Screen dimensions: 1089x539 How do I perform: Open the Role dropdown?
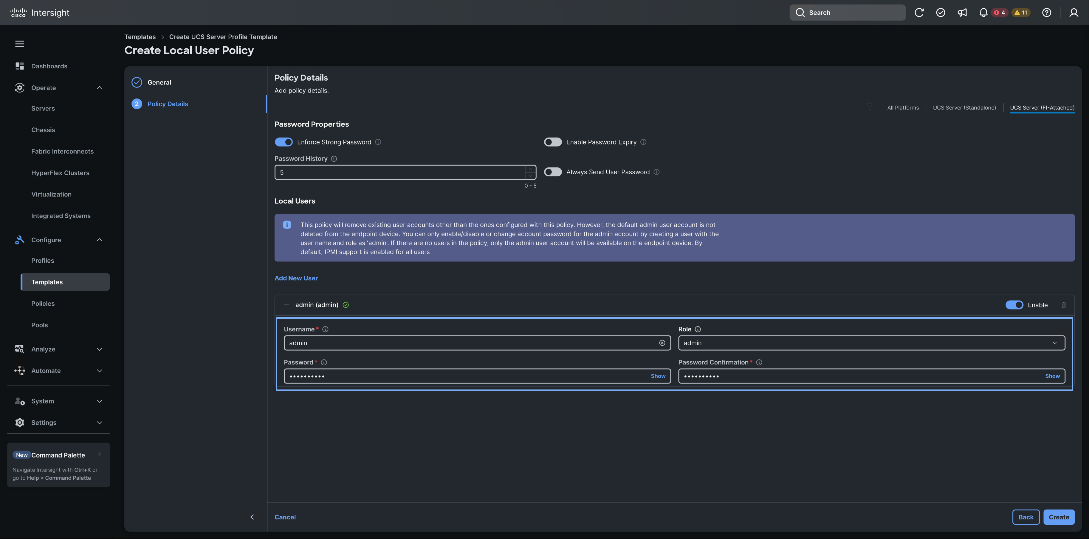pos(872,343)
